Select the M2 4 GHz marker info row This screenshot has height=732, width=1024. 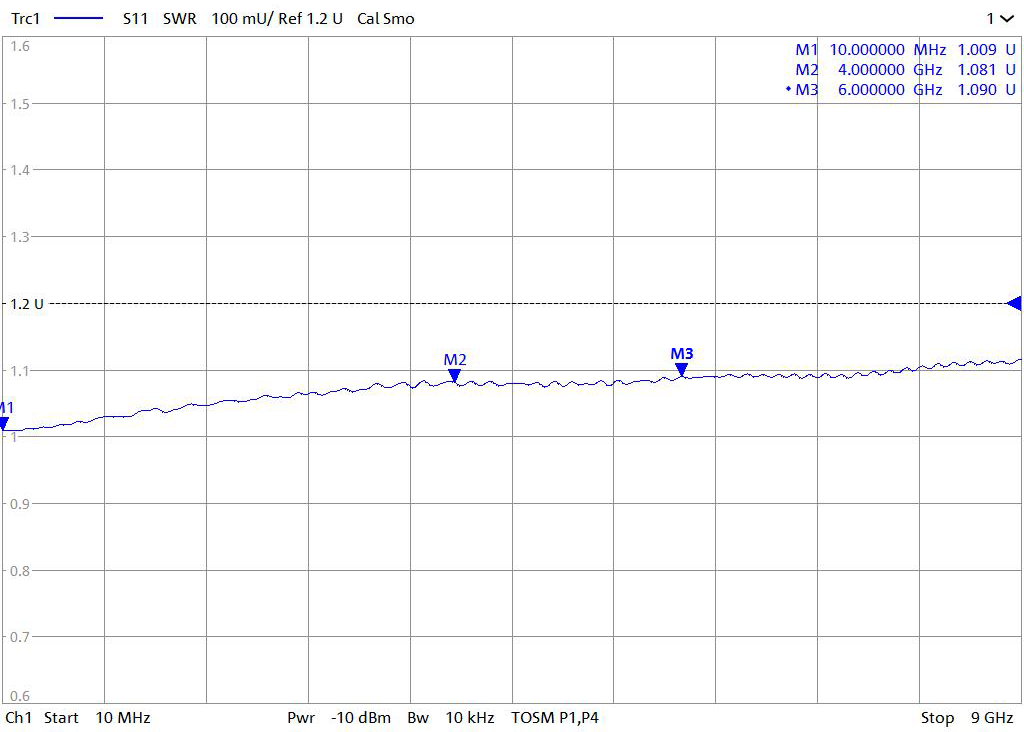(x=905, y=69)
